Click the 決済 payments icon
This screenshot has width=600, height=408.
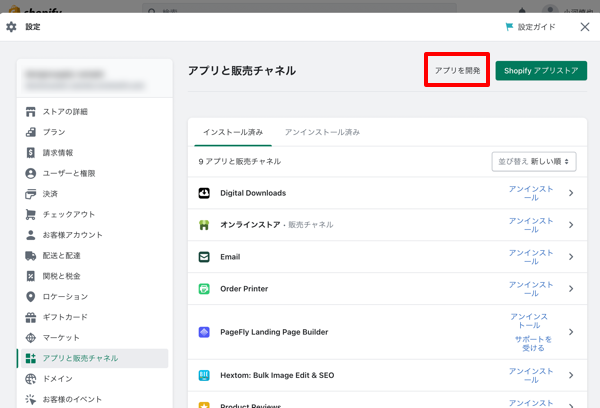coord(31,194)
